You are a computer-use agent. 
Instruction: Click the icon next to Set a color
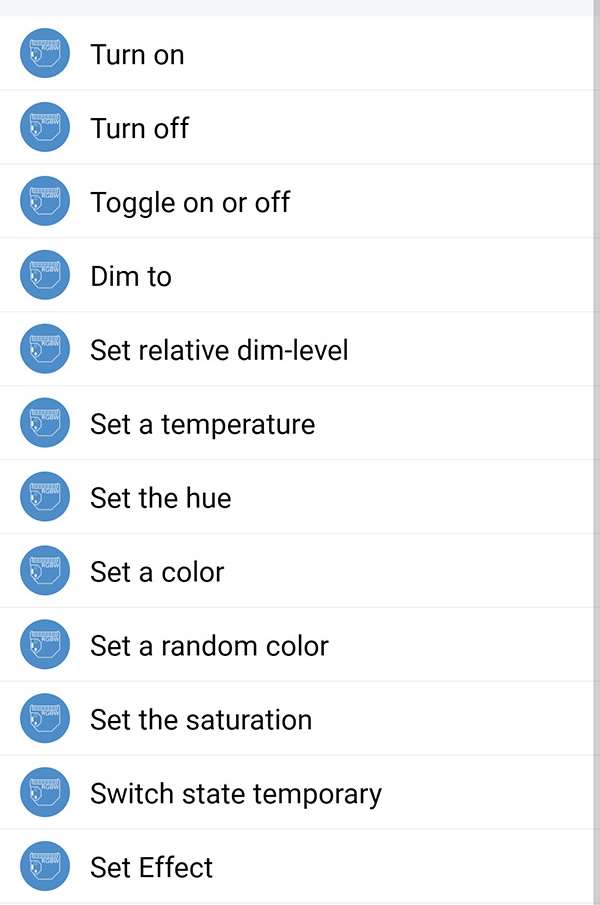pyautogui.click(x=45, y=572)
